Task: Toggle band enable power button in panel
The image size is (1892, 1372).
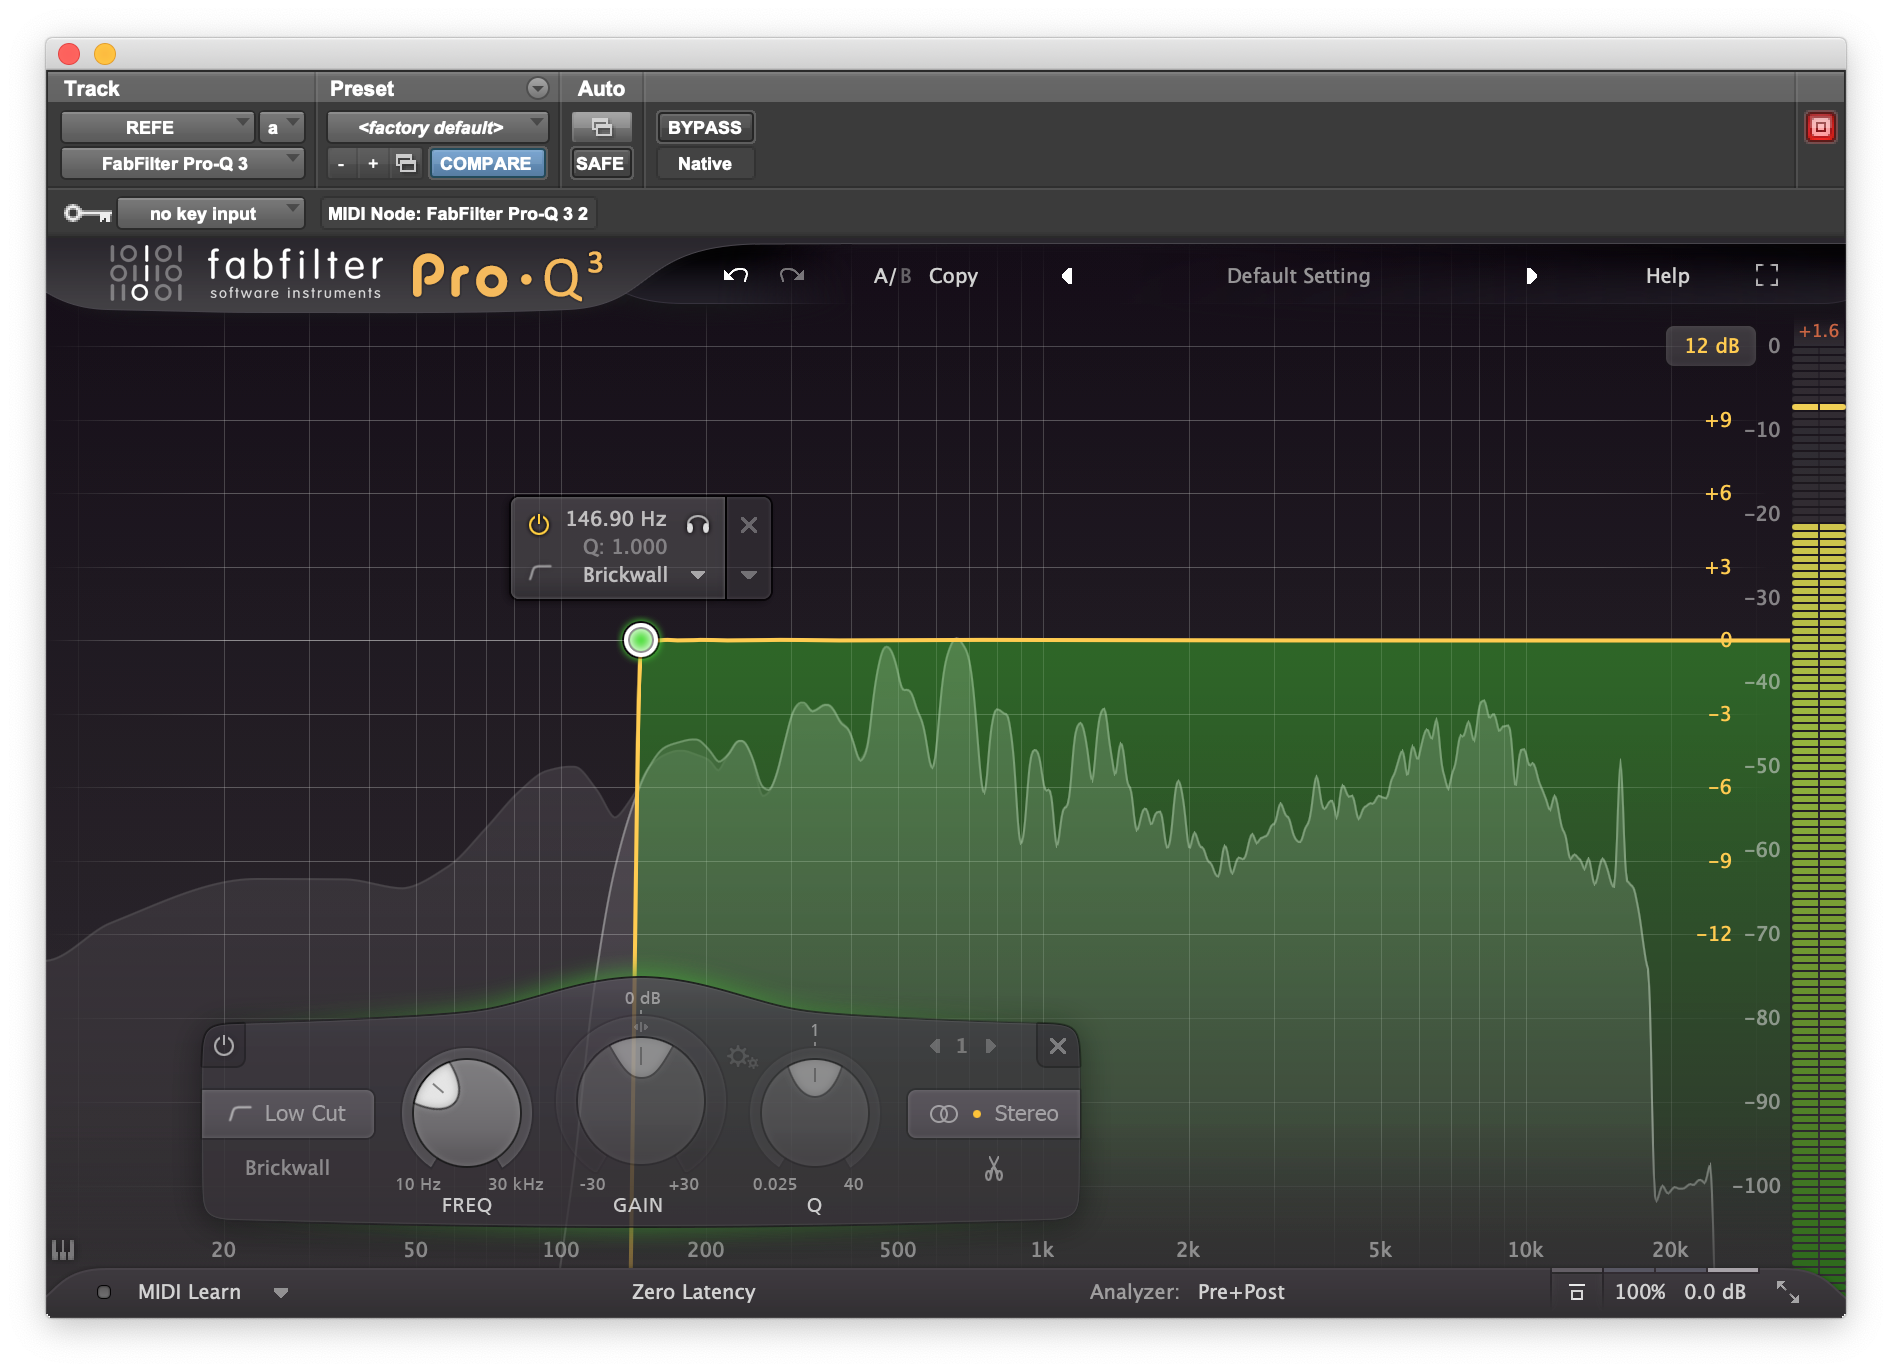Action: [x=224, y=1046]
